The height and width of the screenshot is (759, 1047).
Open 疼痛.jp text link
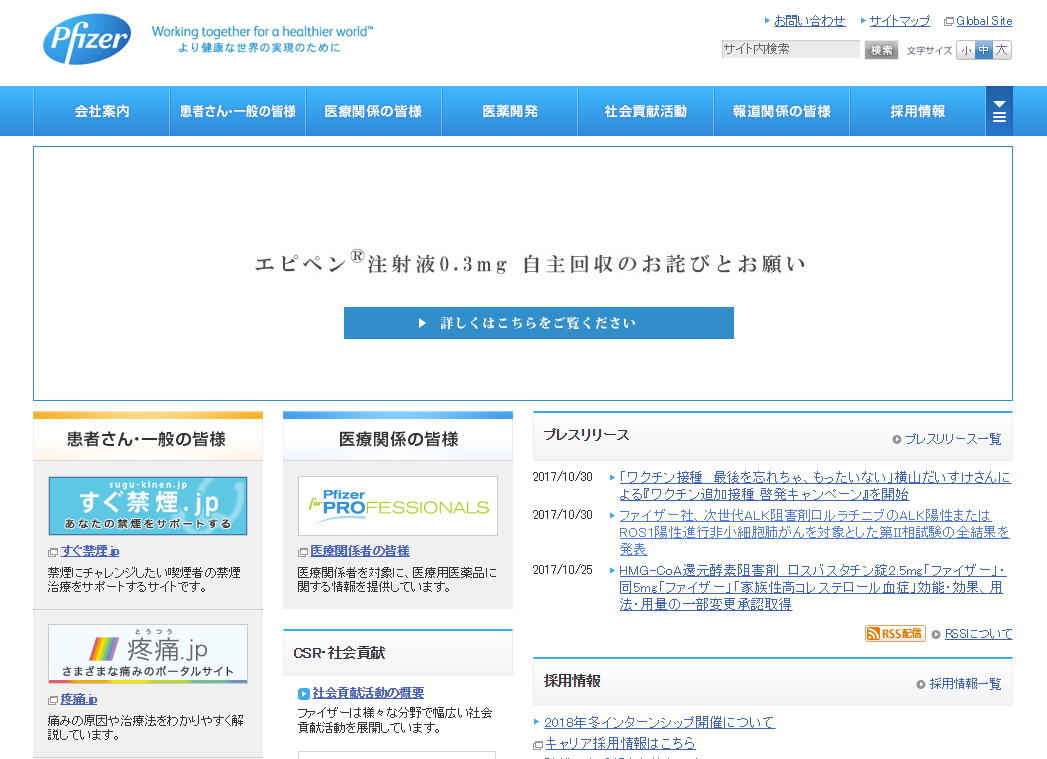(x=79, y=699)
